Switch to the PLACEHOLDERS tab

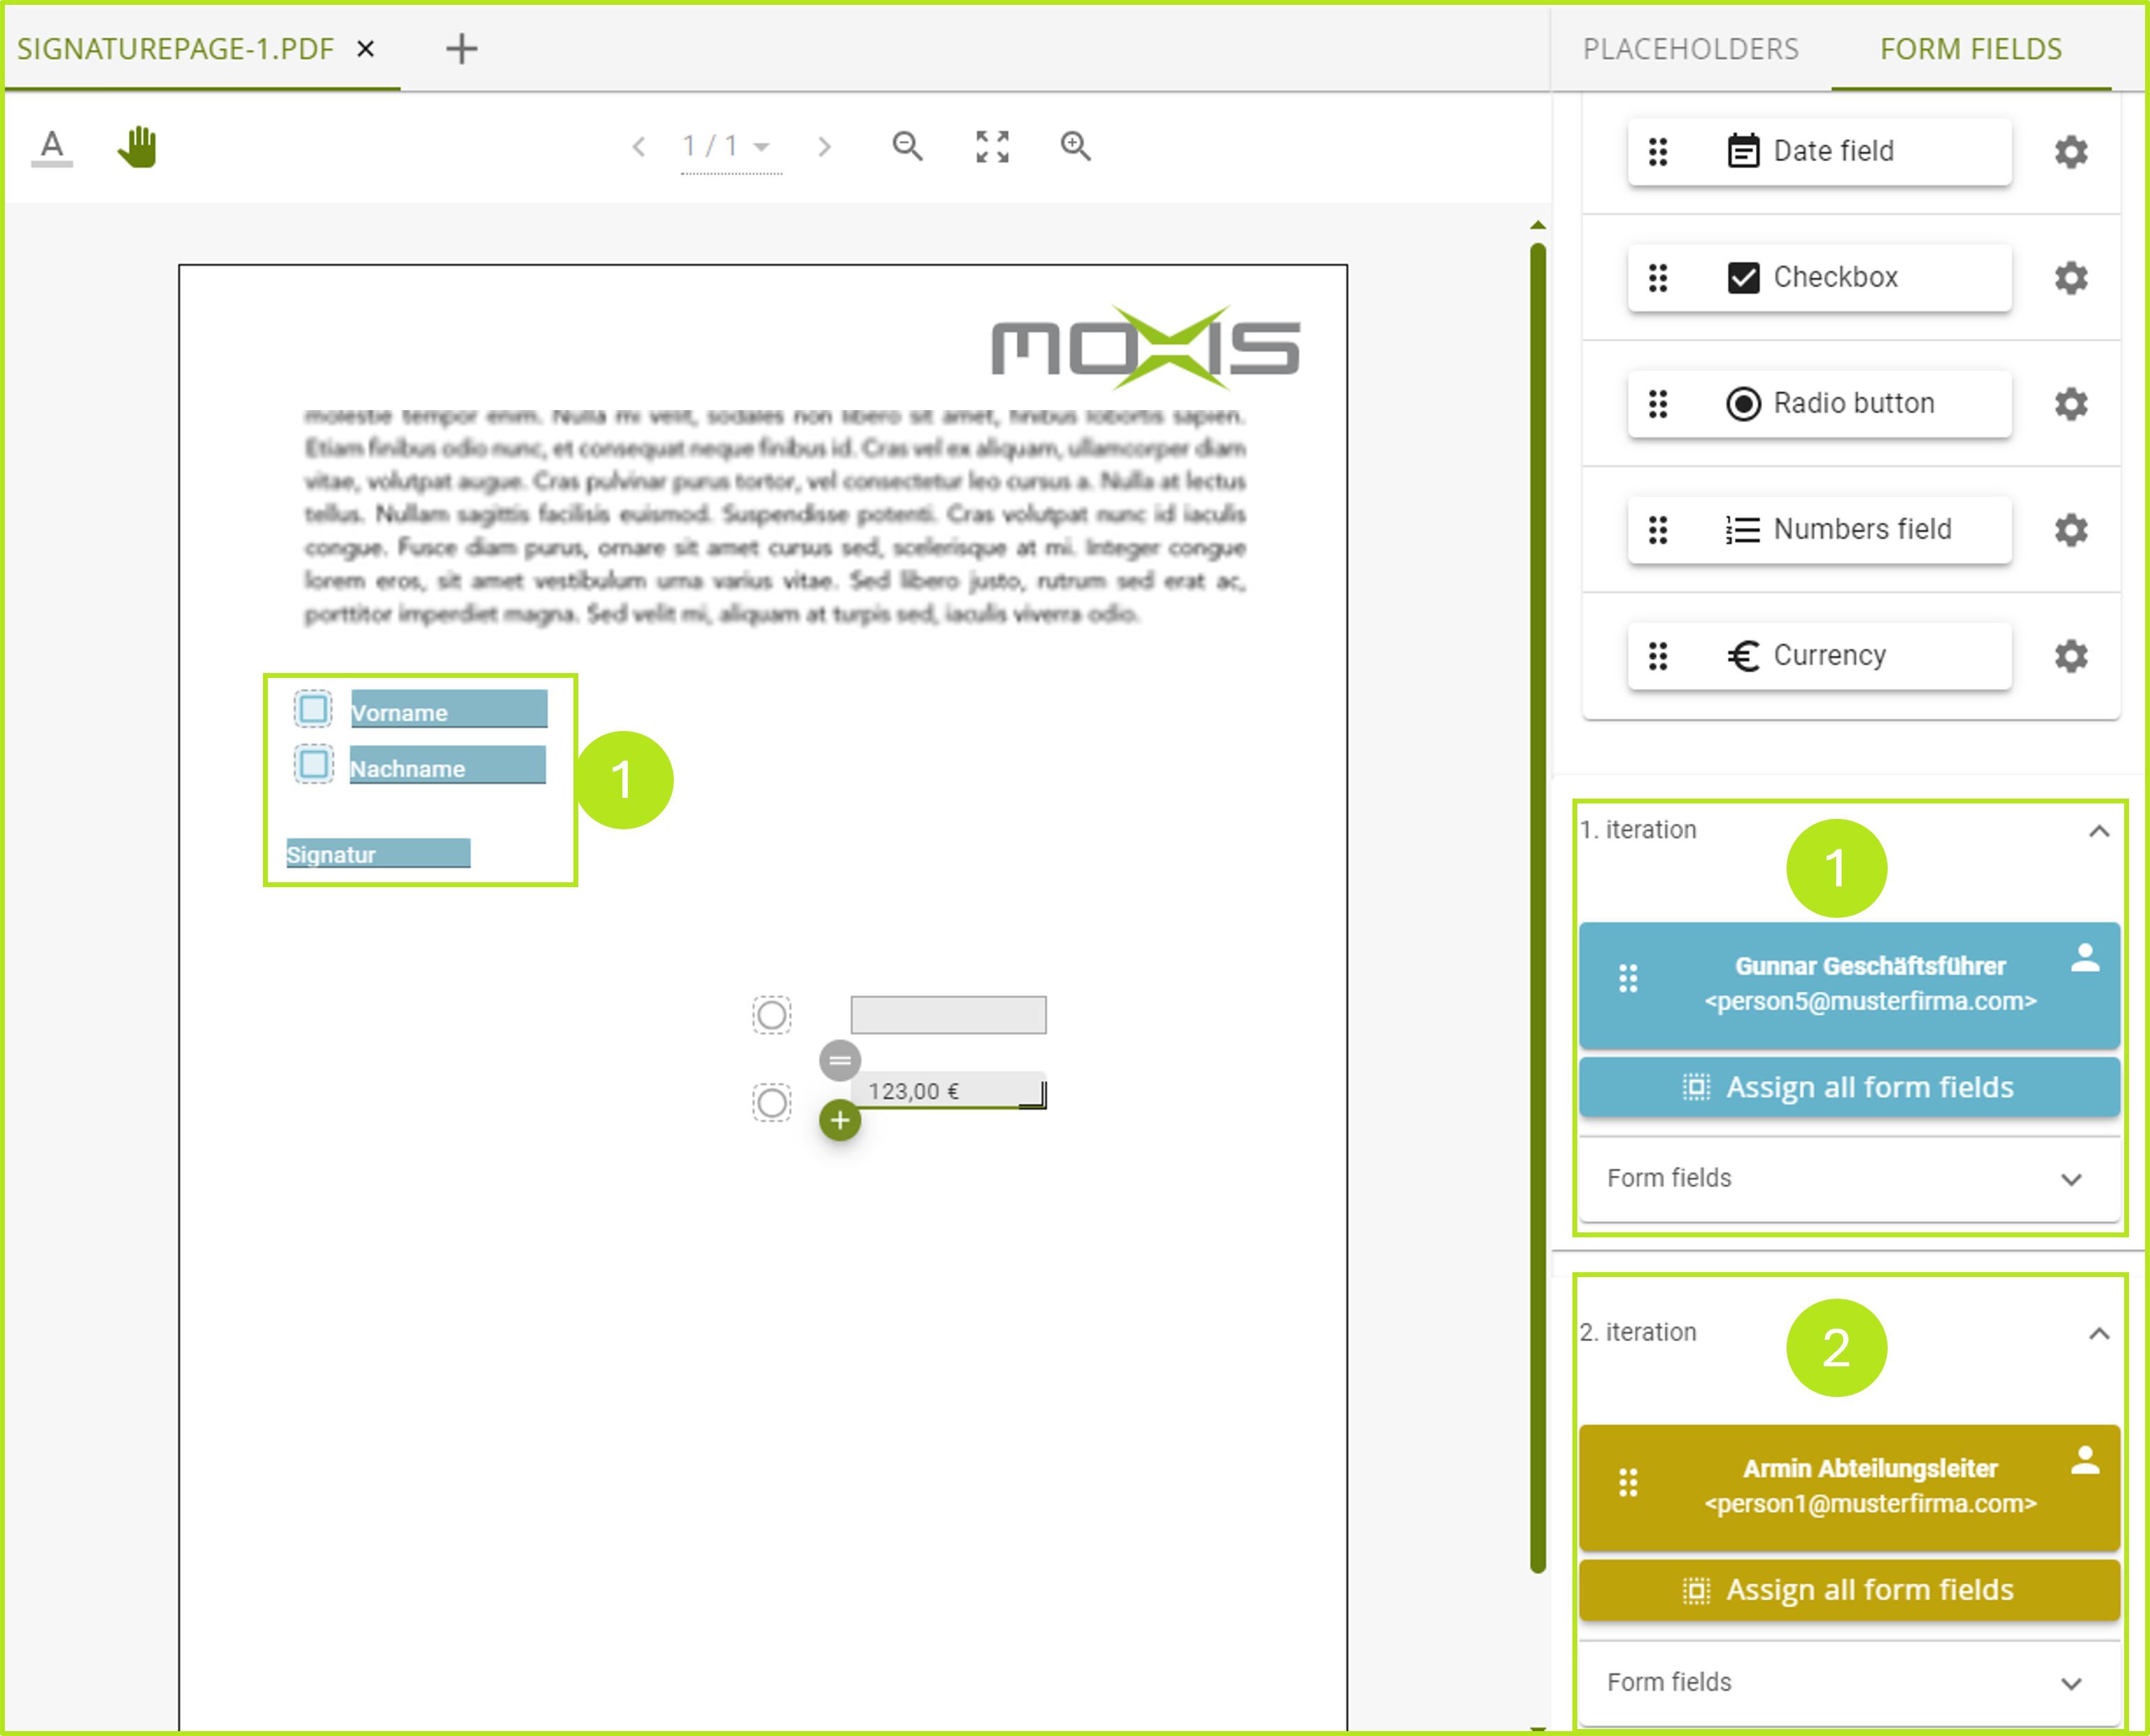point(1690,49)
